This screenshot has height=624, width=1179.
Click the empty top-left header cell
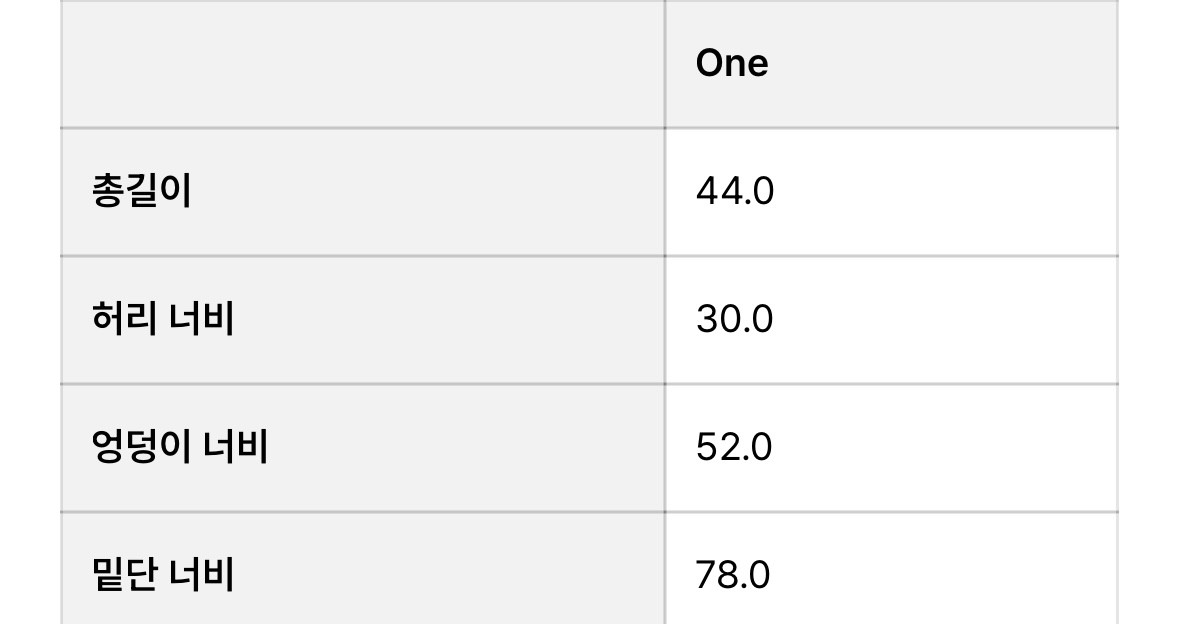362,64
